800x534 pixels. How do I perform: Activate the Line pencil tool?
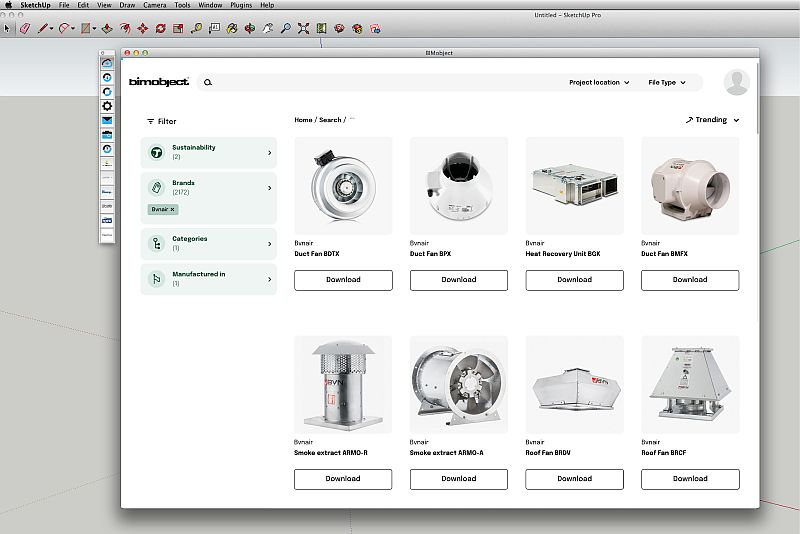tap(42, 29)
